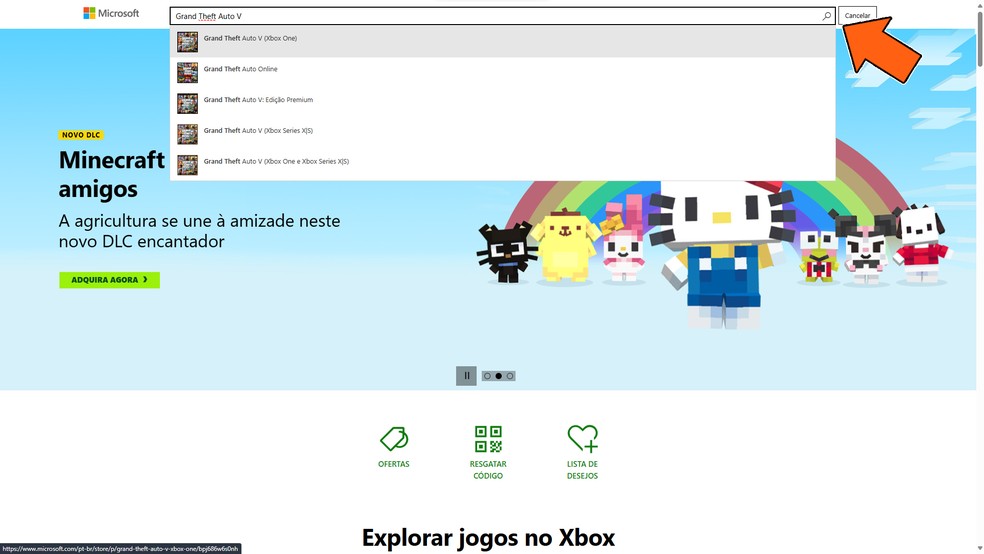
Task: Click the search magnifier icon
Action: pyautogui.click(x=826, y=16)
